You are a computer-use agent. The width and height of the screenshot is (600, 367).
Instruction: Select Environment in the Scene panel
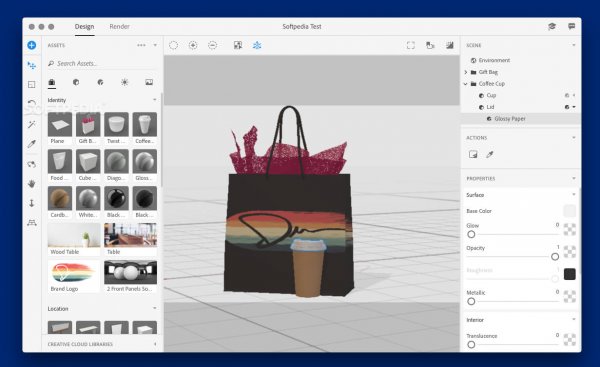(494, 60)
